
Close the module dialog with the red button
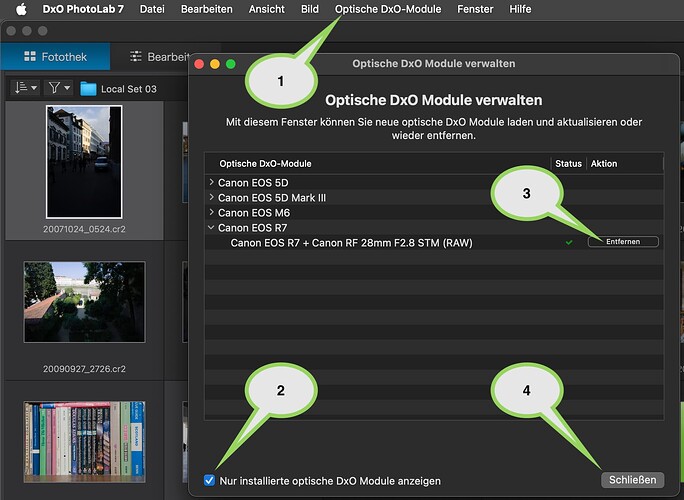[x=199, y=64]
